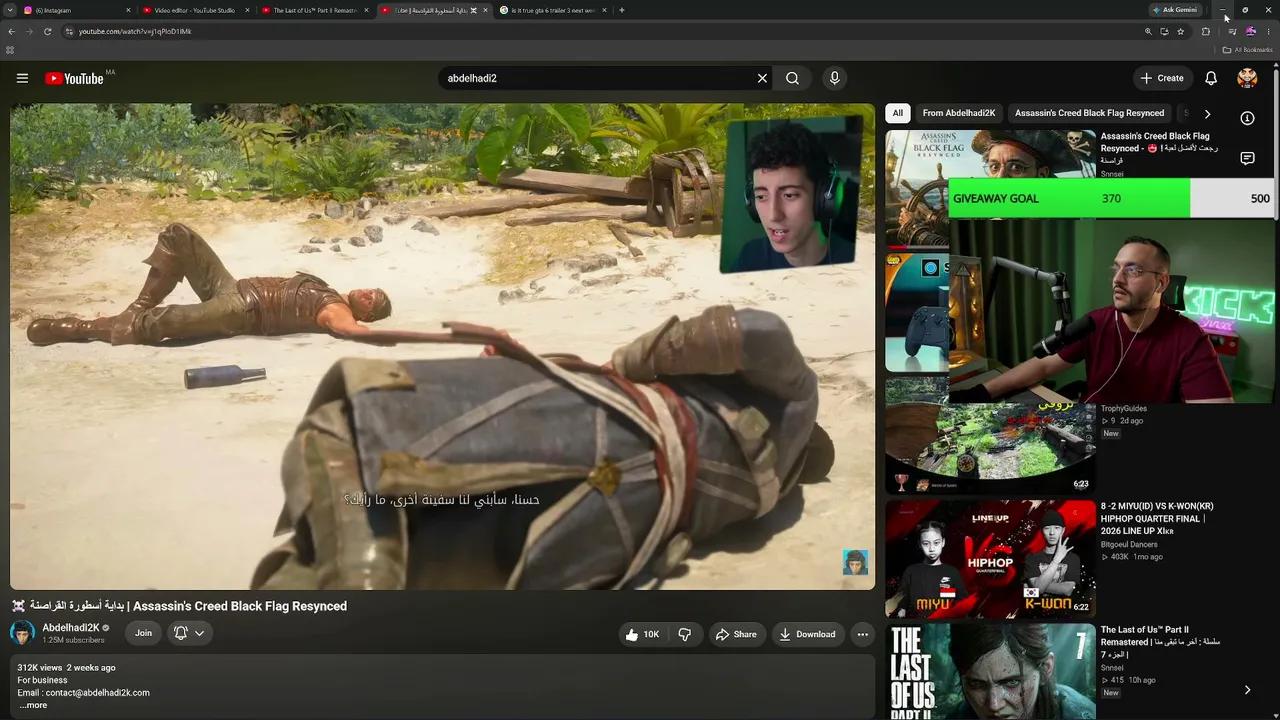Open the YouTube guide hamburger menu
This screenshot has width=1280, height=720.
pos(22,78)
